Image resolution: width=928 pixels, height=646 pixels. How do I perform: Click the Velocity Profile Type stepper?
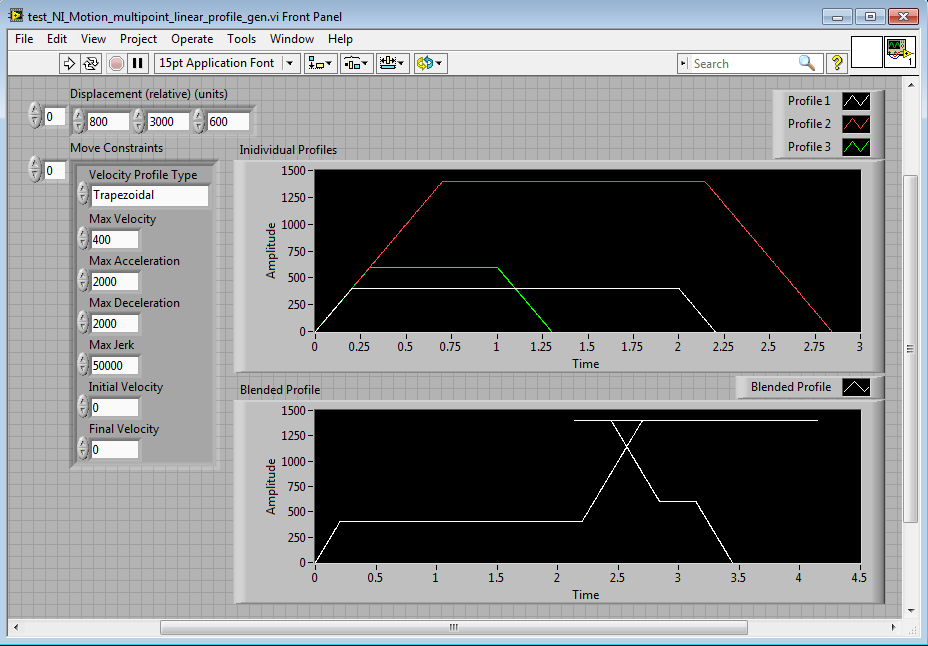(x=83, y=195)
